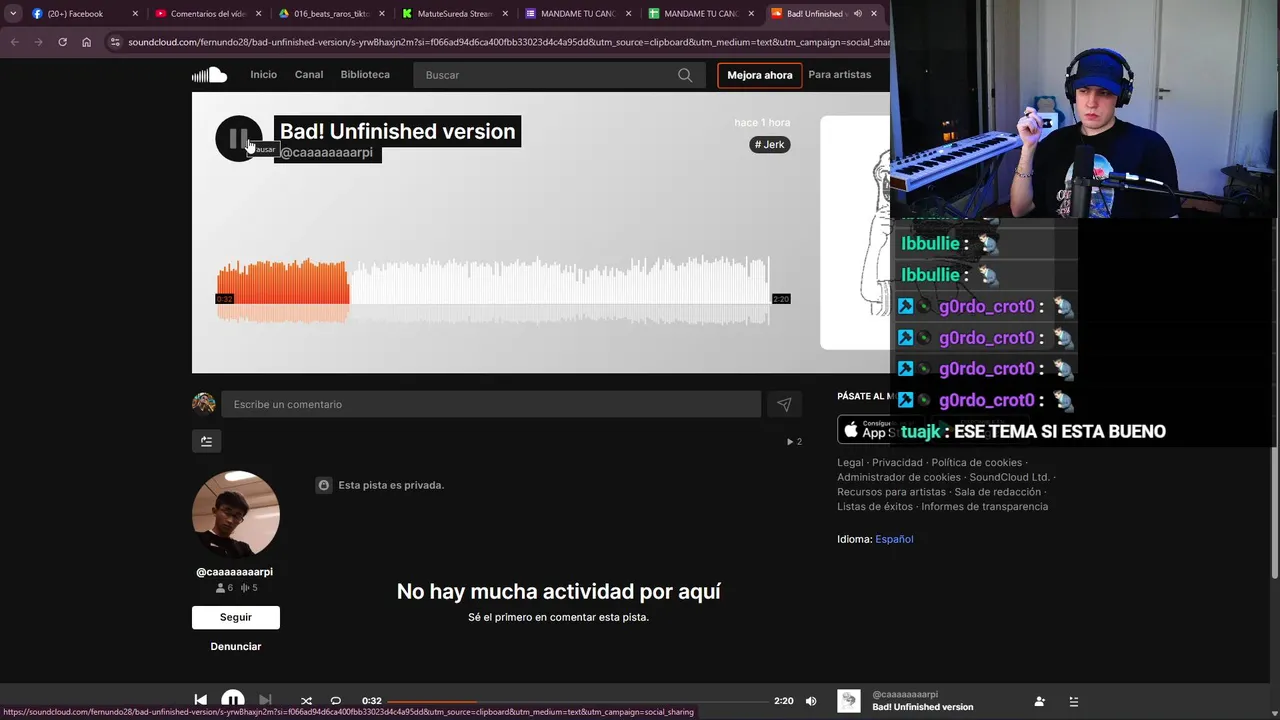Switch to Comentarios del video YouTube tab
The height and width of the screenshot is (720, 1280).
pyautogui.click(x=209, y=14)
